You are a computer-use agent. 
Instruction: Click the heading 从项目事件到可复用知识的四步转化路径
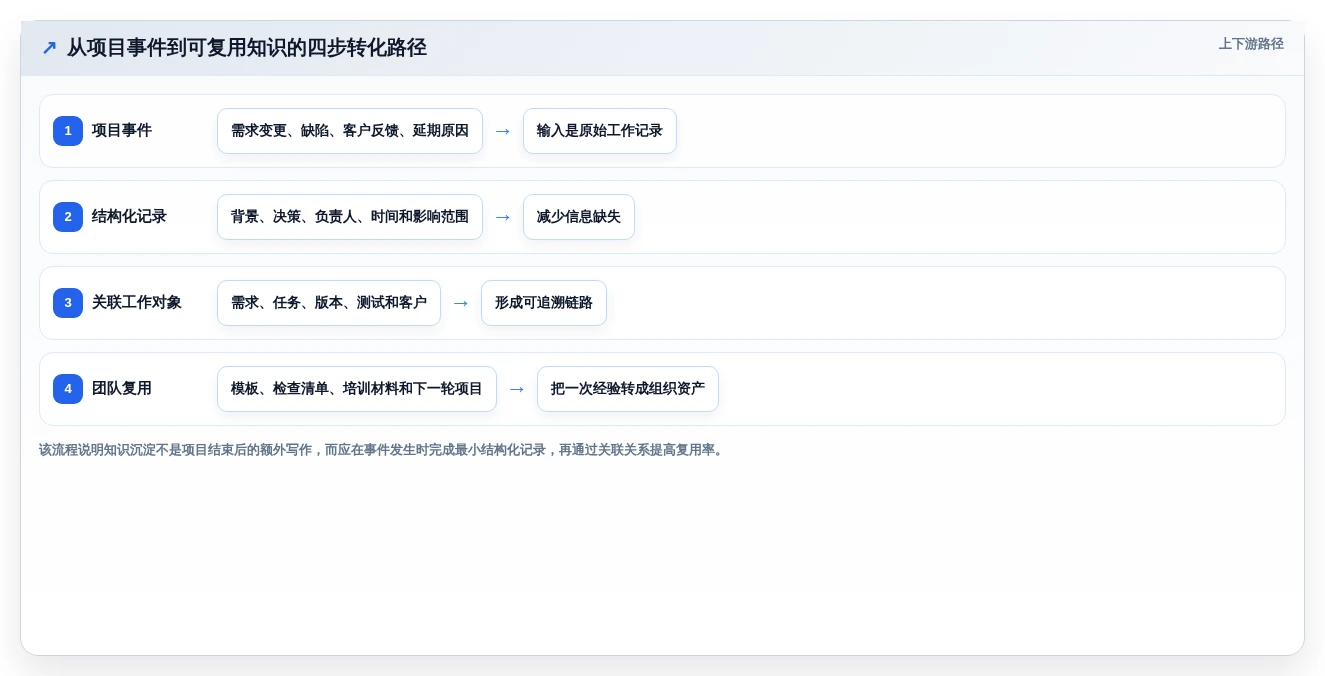(247, 48)
